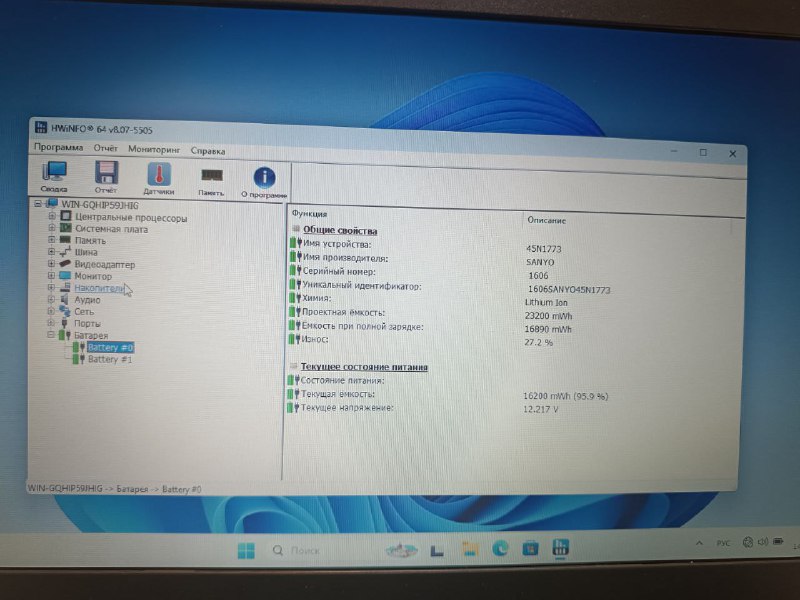
Task: Click the computer icon beside WIN-GQHIP59JHIG
Action: pyautogui.click(x=52, y=204)
